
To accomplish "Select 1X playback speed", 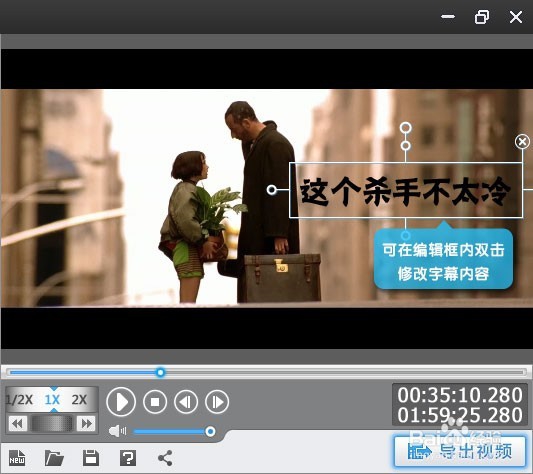I will point(52,400).
